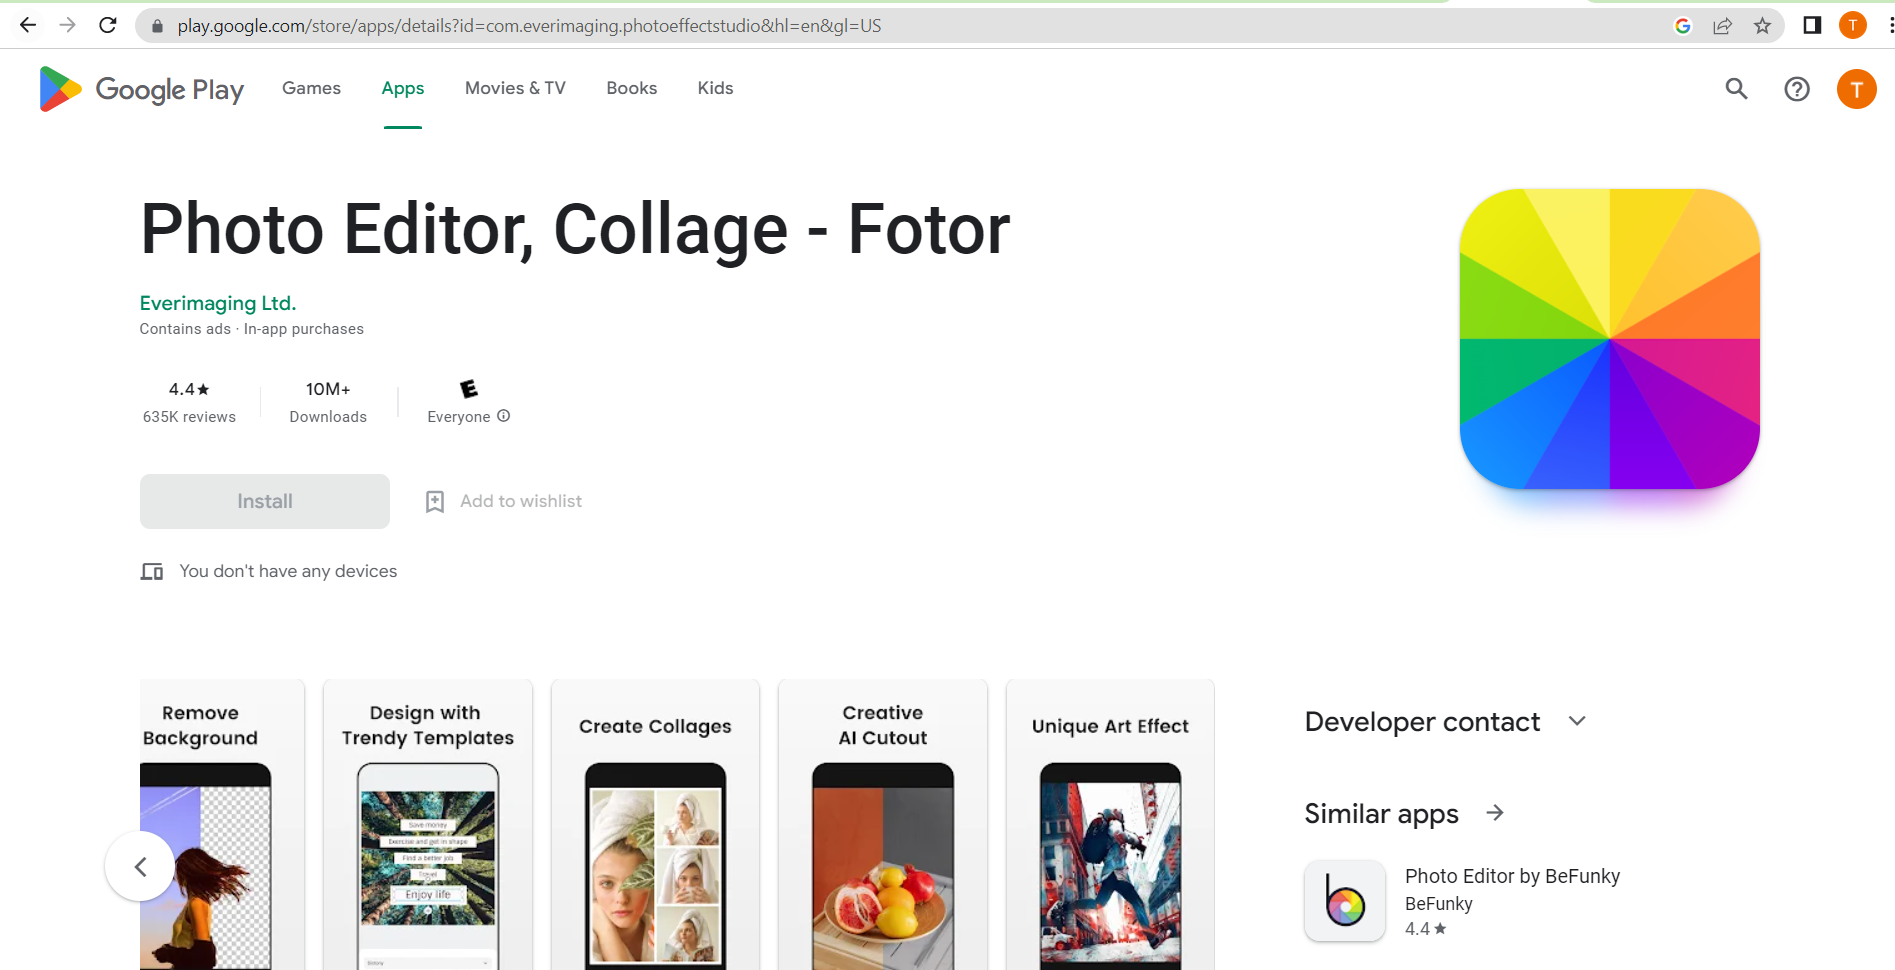Click the Google Play logo
1895x970 pixels.
[x=141, y=89]
